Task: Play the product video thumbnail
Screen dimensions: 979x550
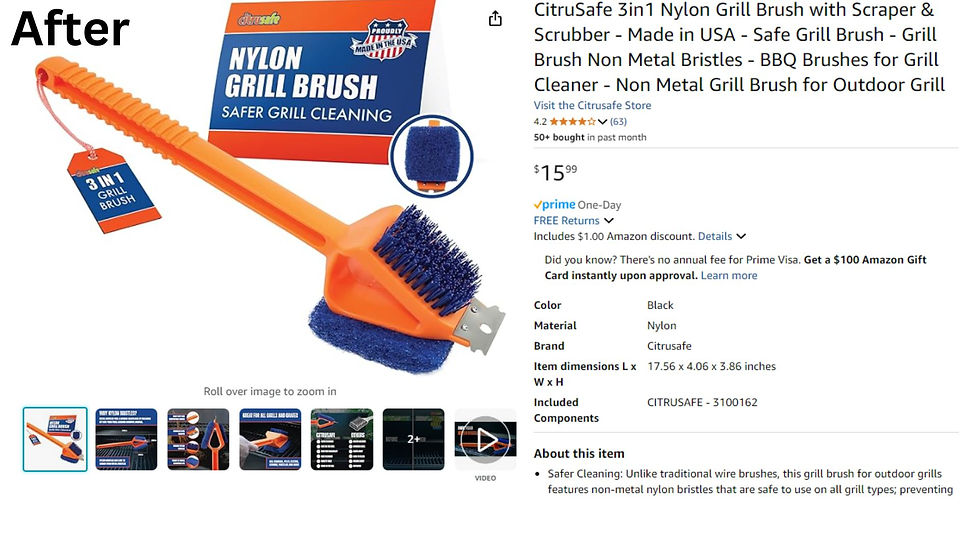Action: [485, 440]
